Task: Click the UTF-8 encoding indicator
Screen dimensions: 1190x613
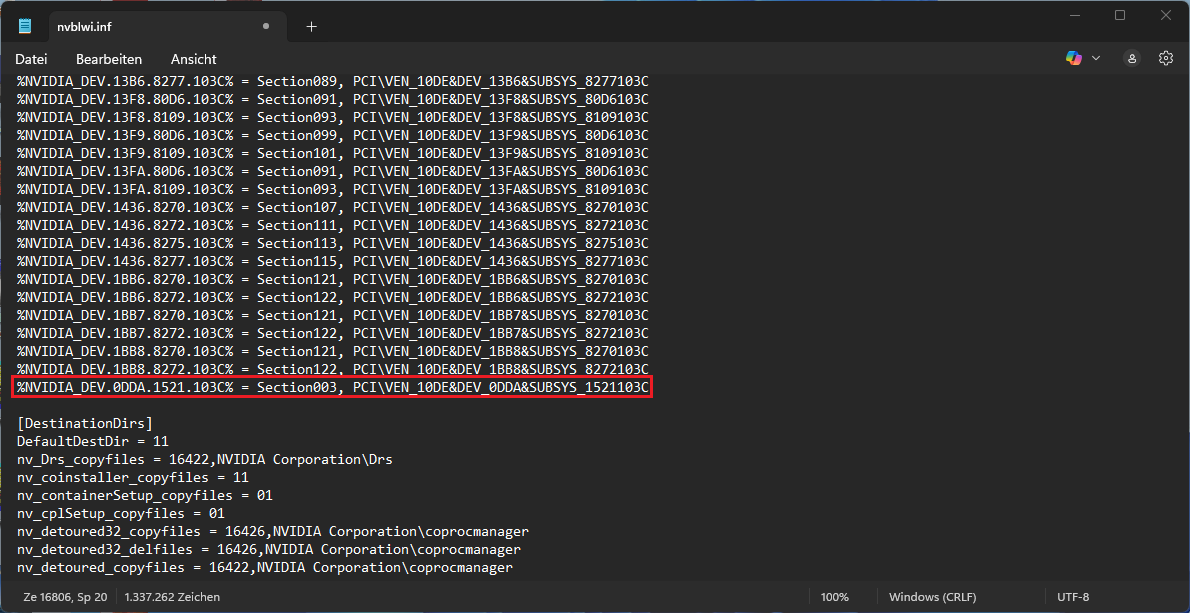Action: pos(1072,596)
